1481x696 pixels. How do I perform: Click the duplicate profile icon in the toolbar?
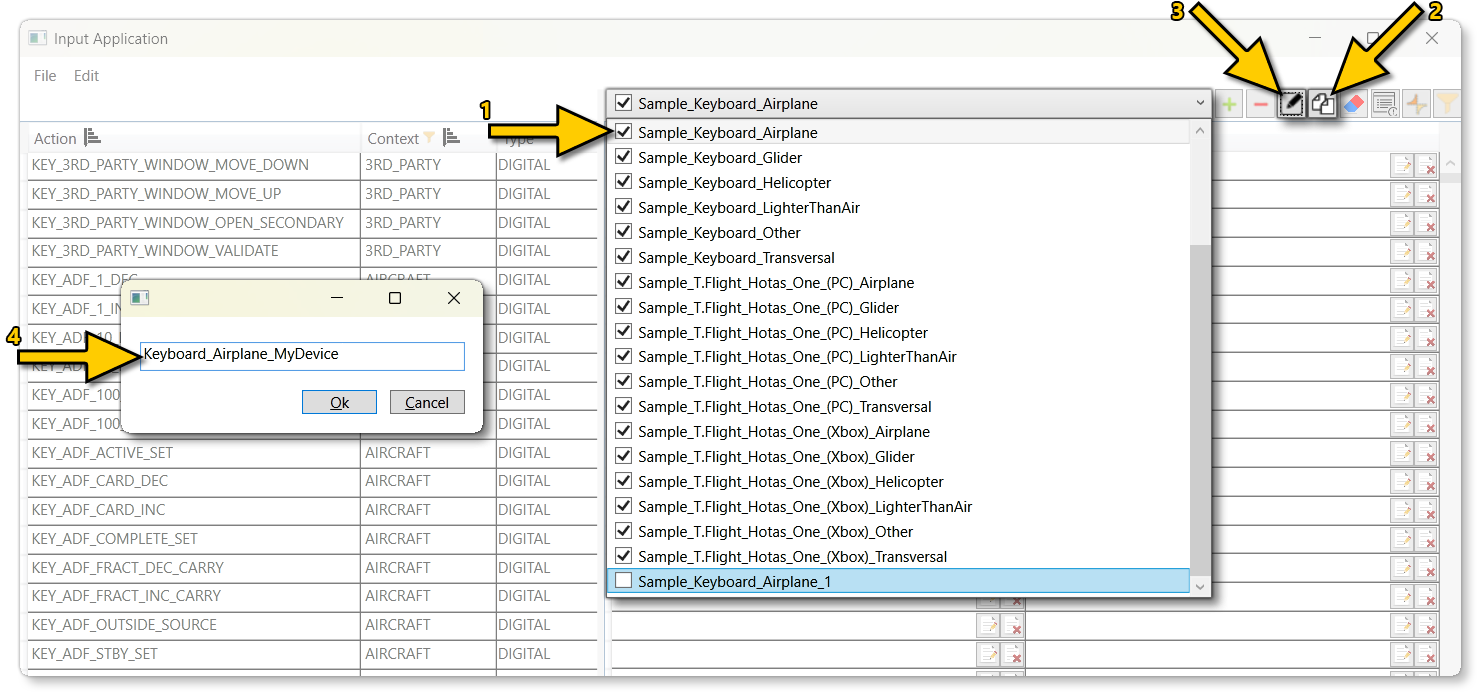1322,102
